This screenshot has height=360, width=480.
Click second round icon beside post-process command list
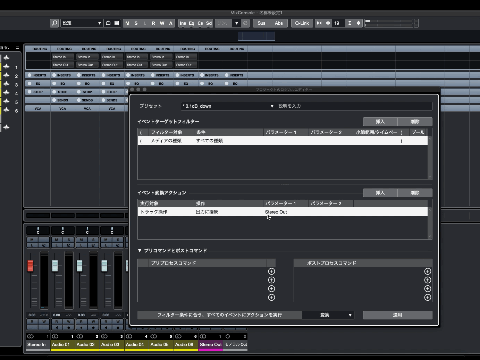[x=427, y=280]
